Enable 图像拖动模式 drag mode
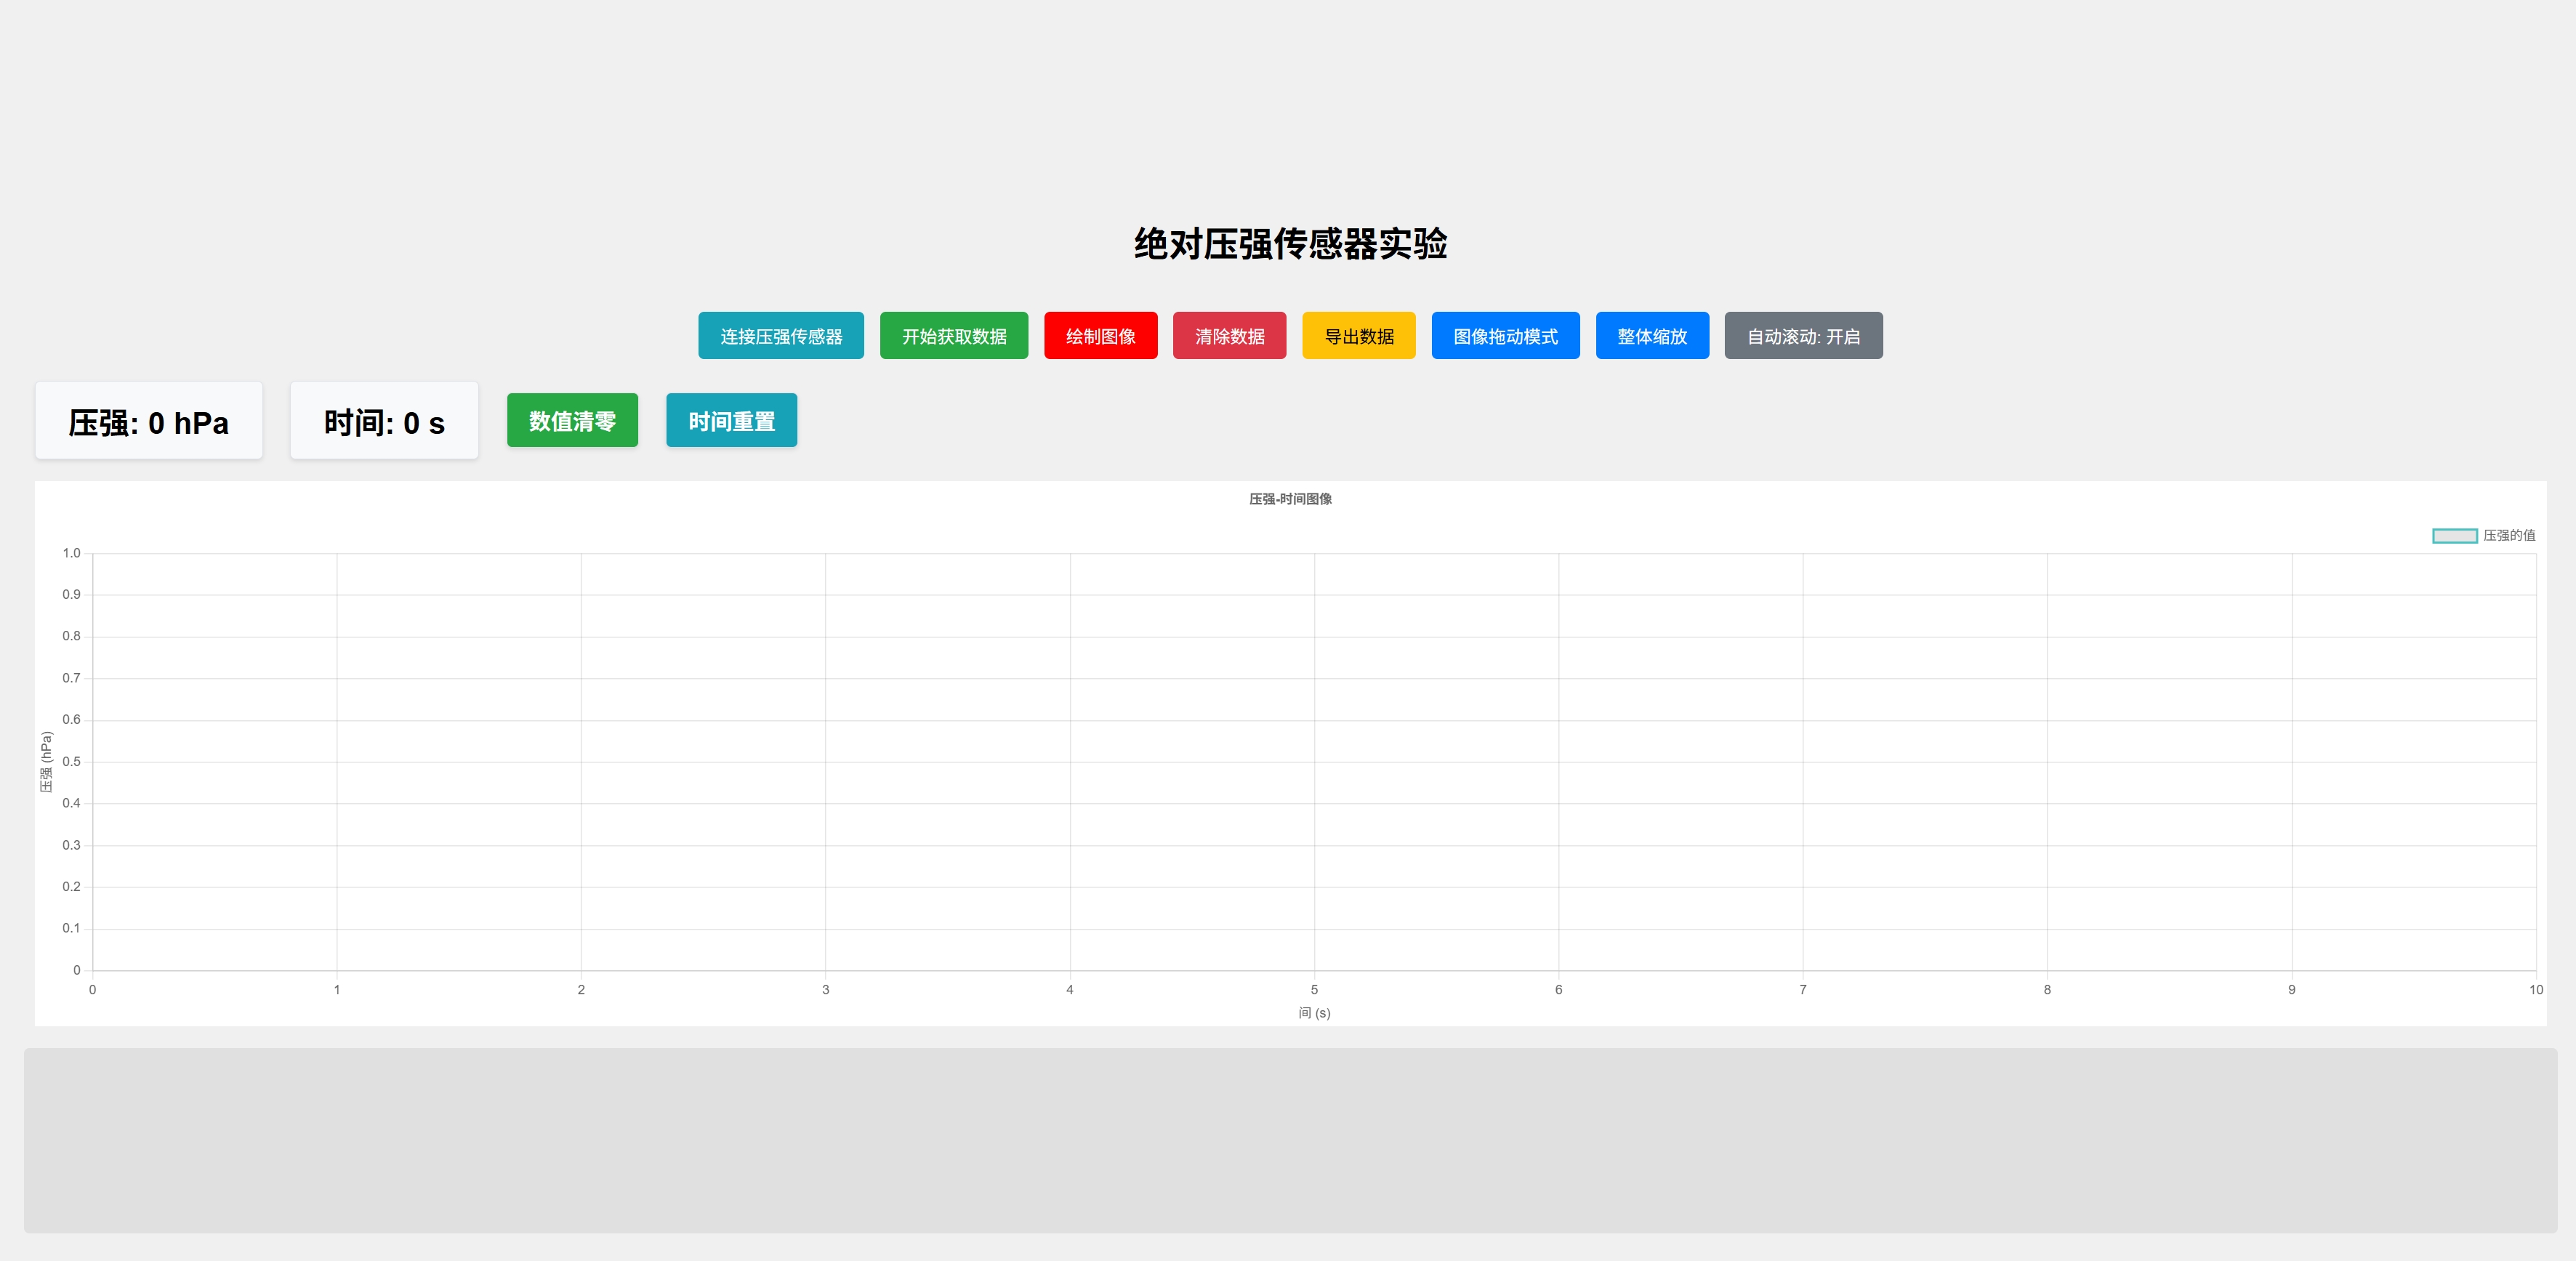Viewport: 2576px width, 1261px height. point(1505,336)
